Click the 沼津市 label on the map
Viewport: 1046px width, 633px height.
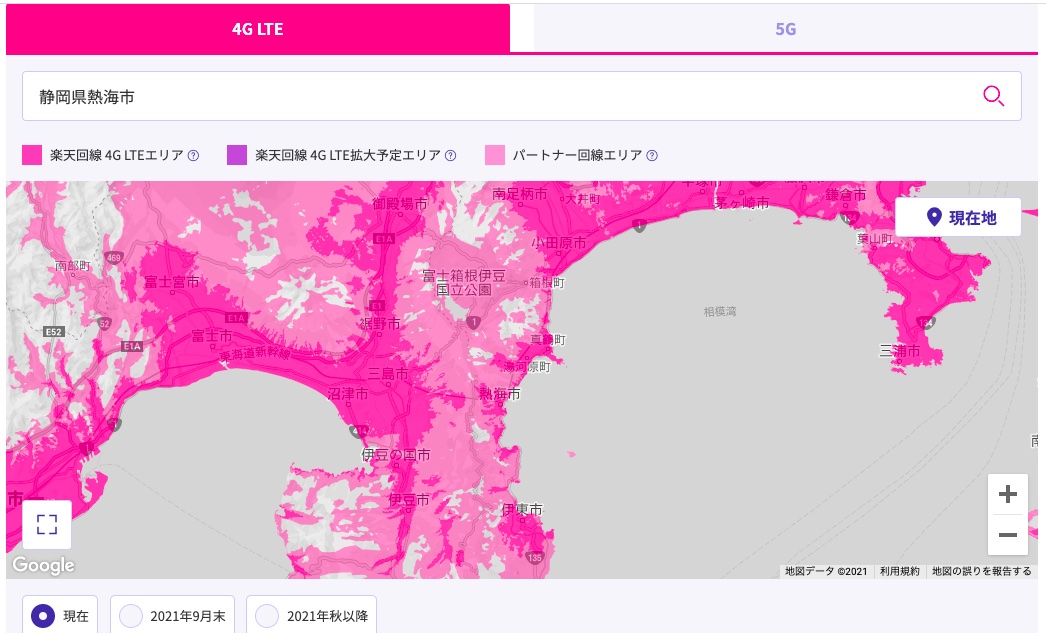click(x=348, y=394)
